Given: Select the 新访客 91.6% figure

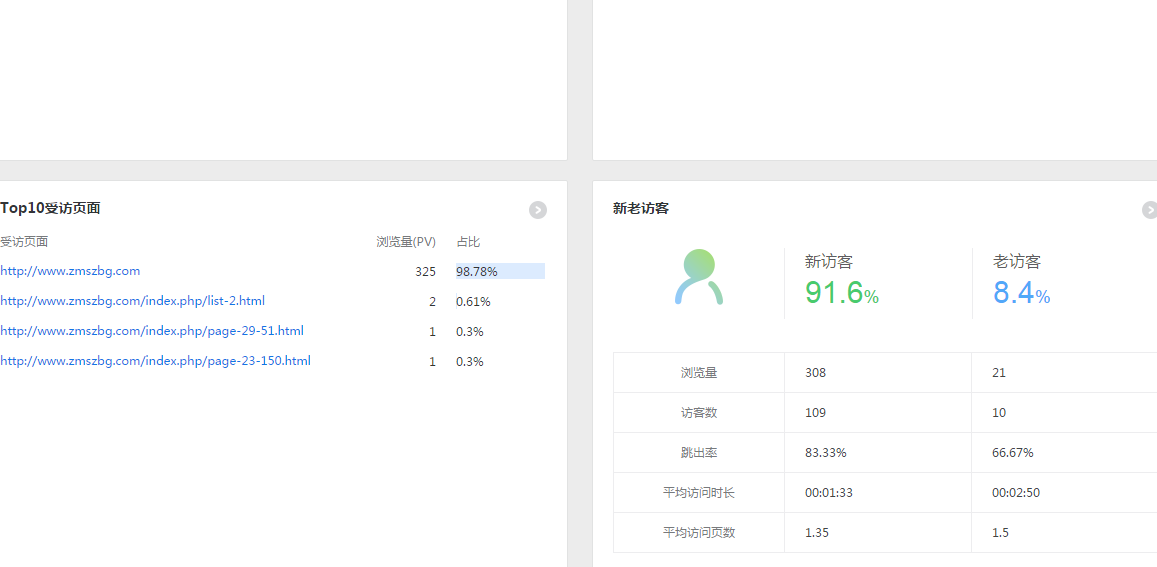Looking at the screenshot, I should (841, 293).
